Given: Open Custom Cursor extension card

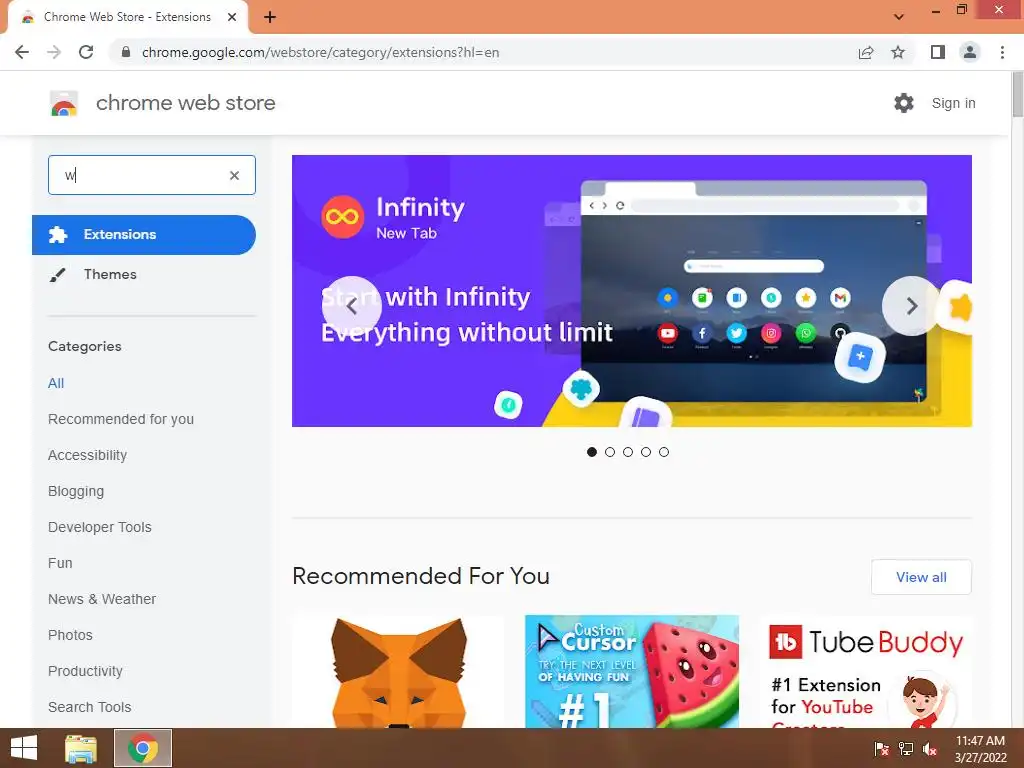Looking at the screenshot, I should [x=632, y=671].
